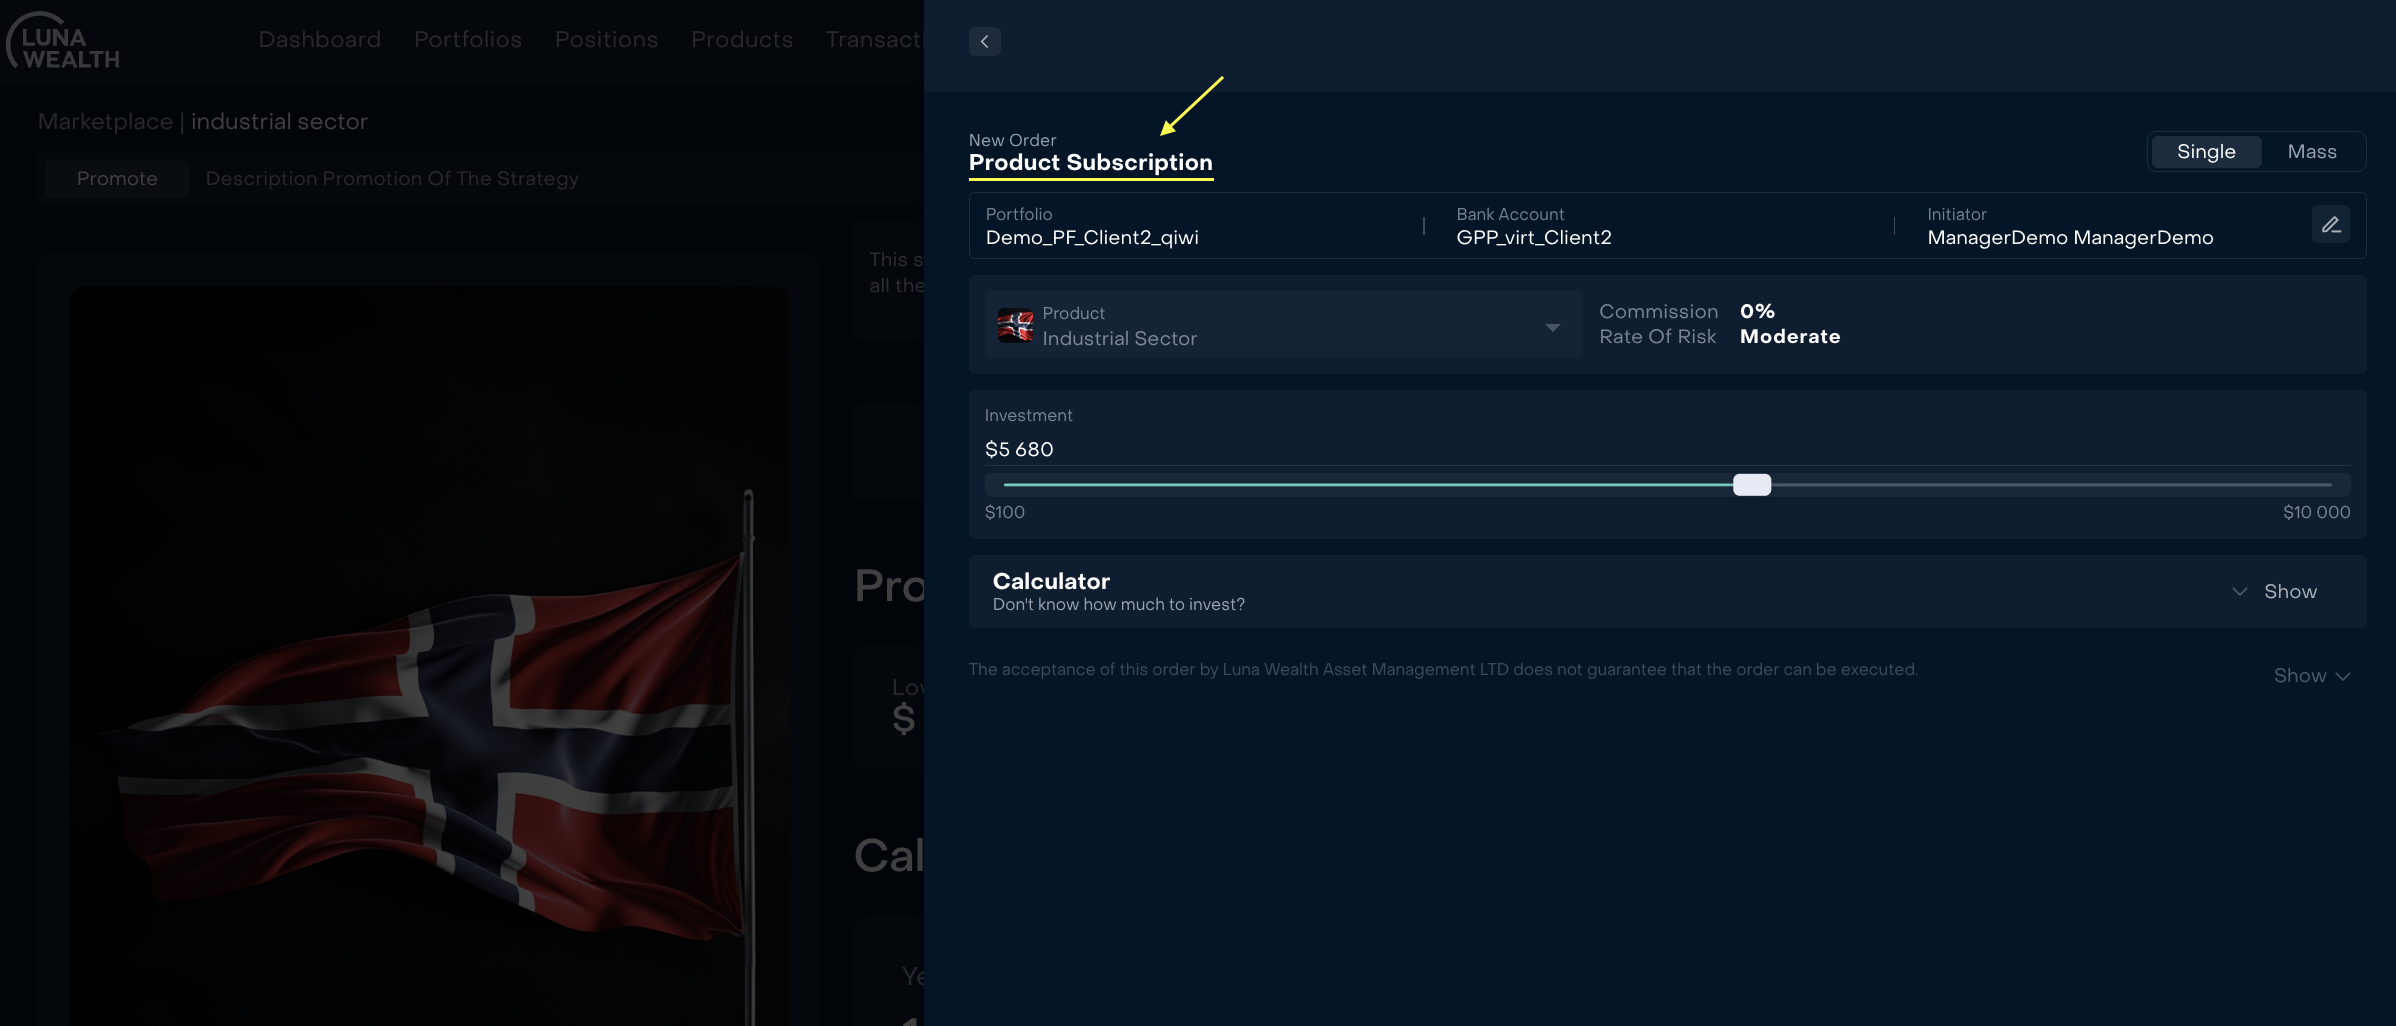Switch to Mass order mode
Viewport: 2396px width, 1026px height.
(2311, 152)
